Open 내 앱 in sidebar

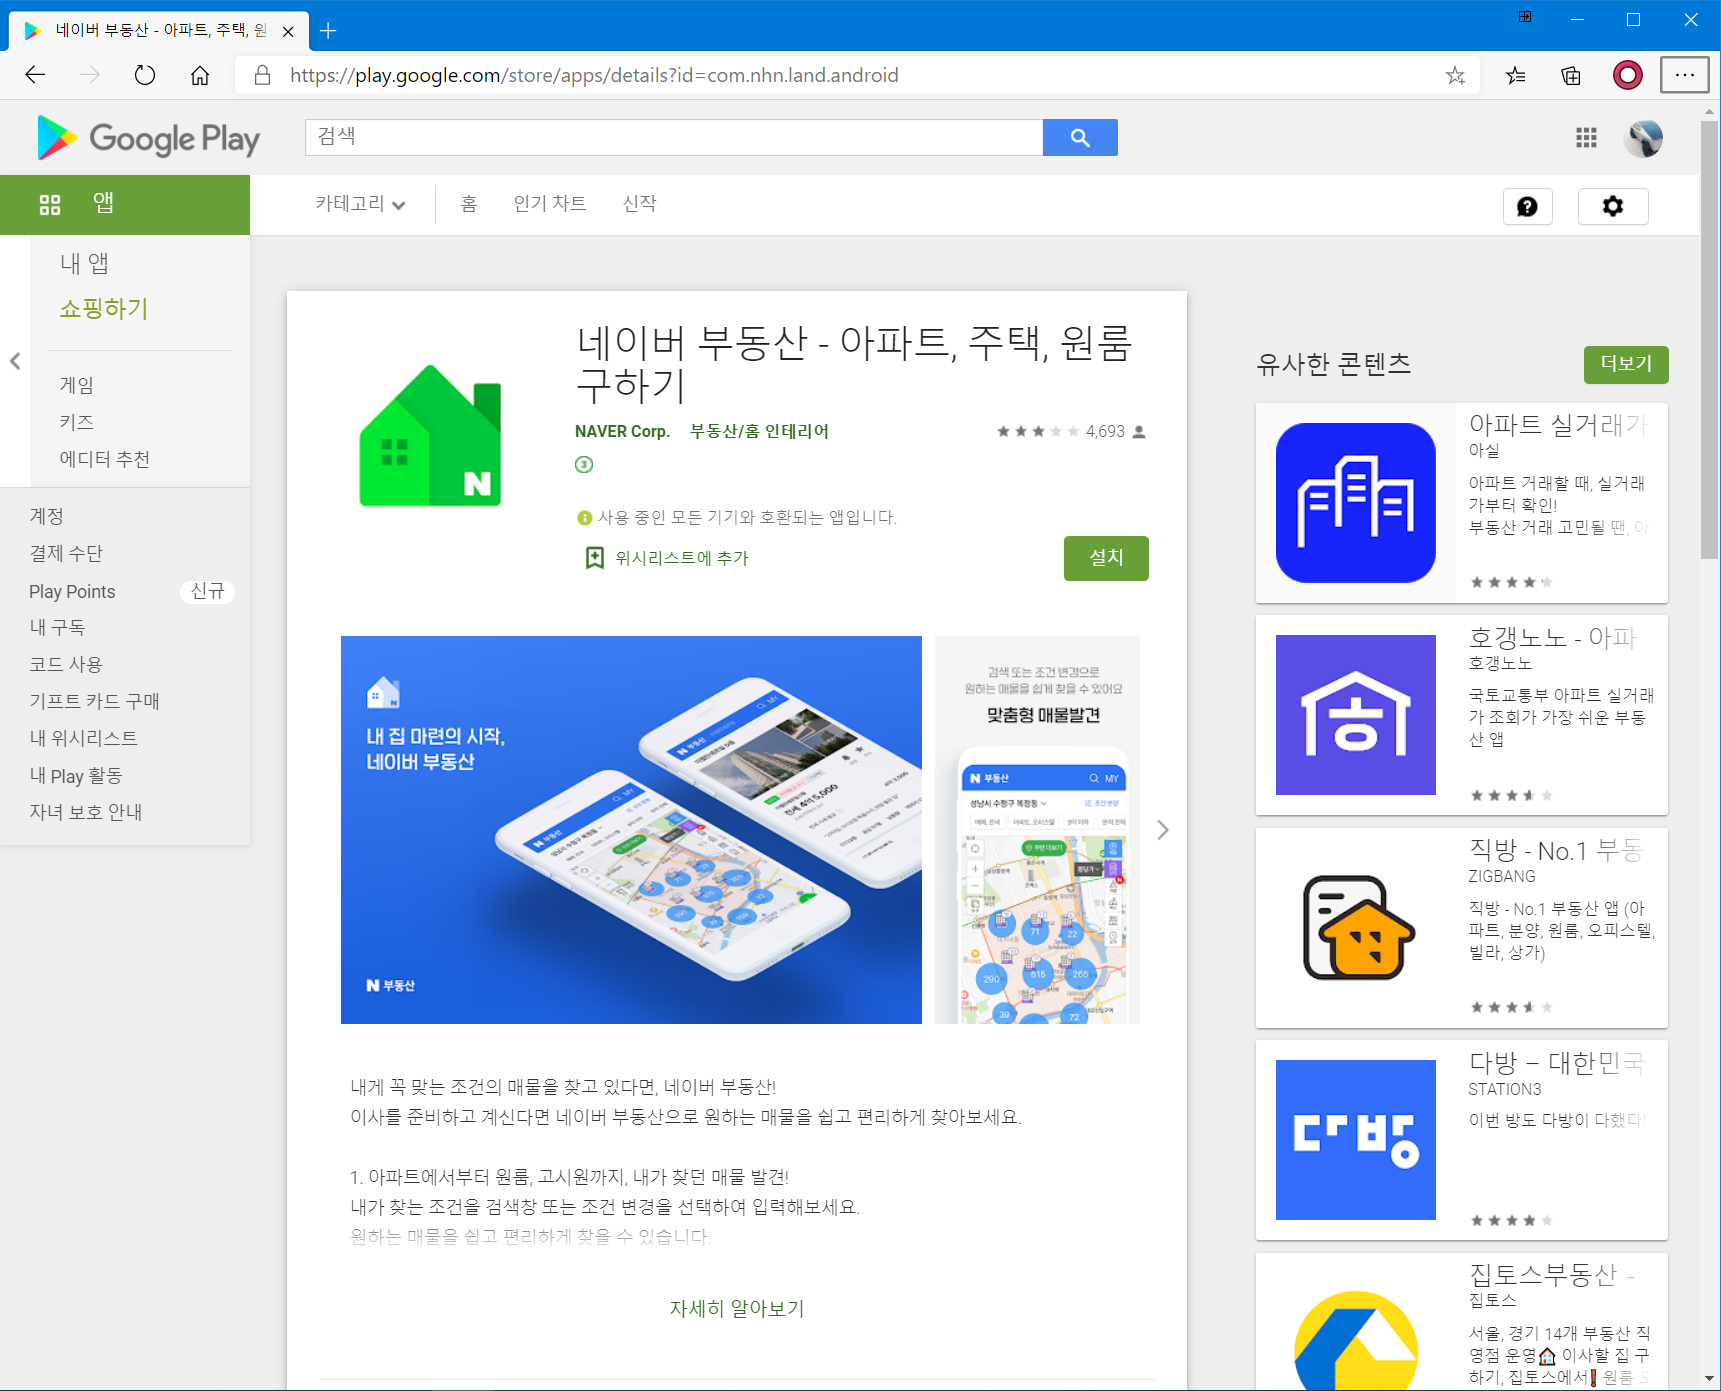tap(84, 263)
